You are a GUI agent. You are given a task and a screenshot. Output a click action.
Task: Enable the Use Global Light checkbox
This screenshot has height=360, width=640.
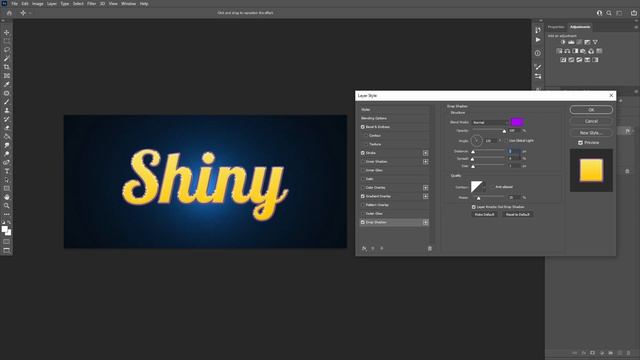point(506,140)
